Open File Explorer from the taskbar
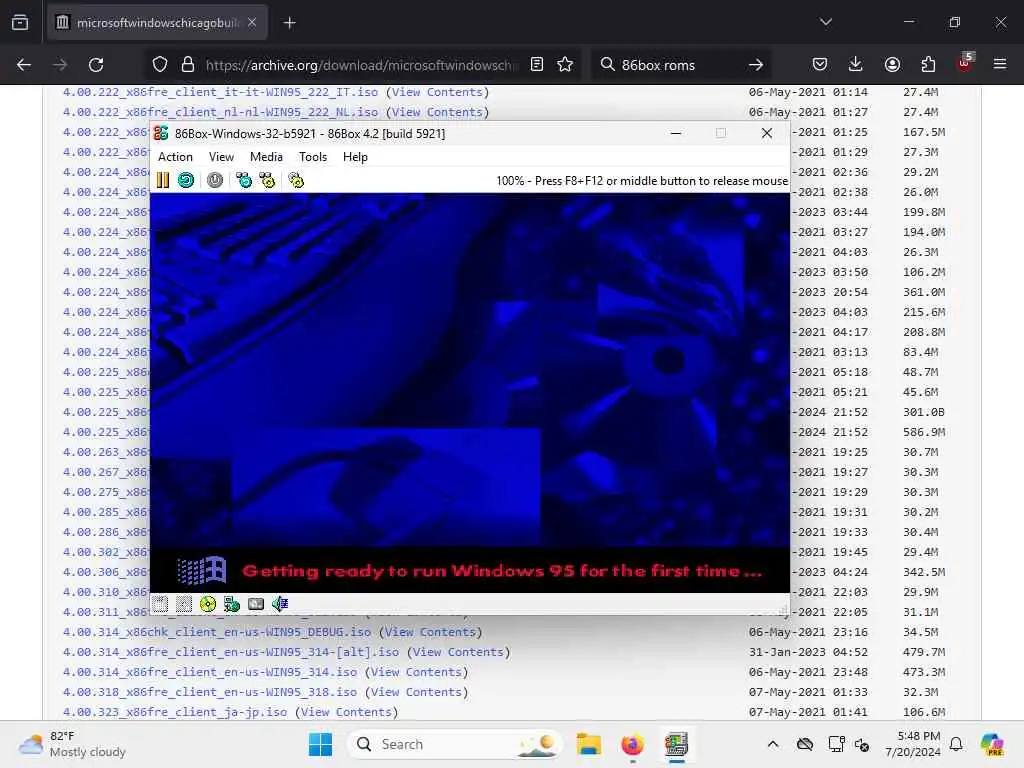Viewport: 1024px width, 768px height. pyautogui.click(x=588, y=744)
